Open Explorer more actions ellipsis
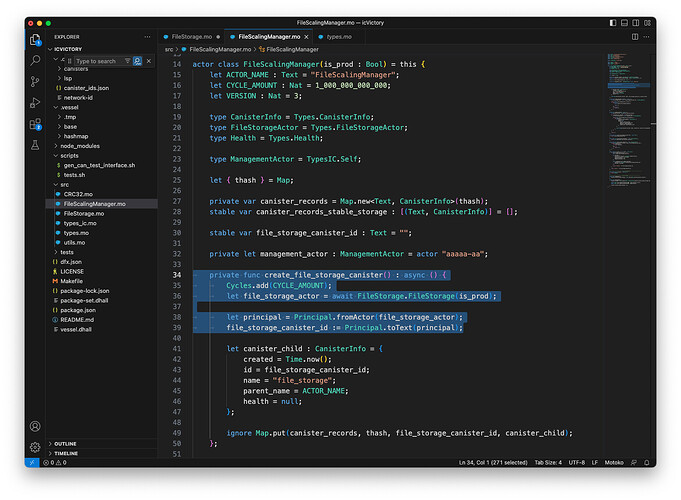Image resolution: width=681 pixels, height=500 pixels. 147,37
